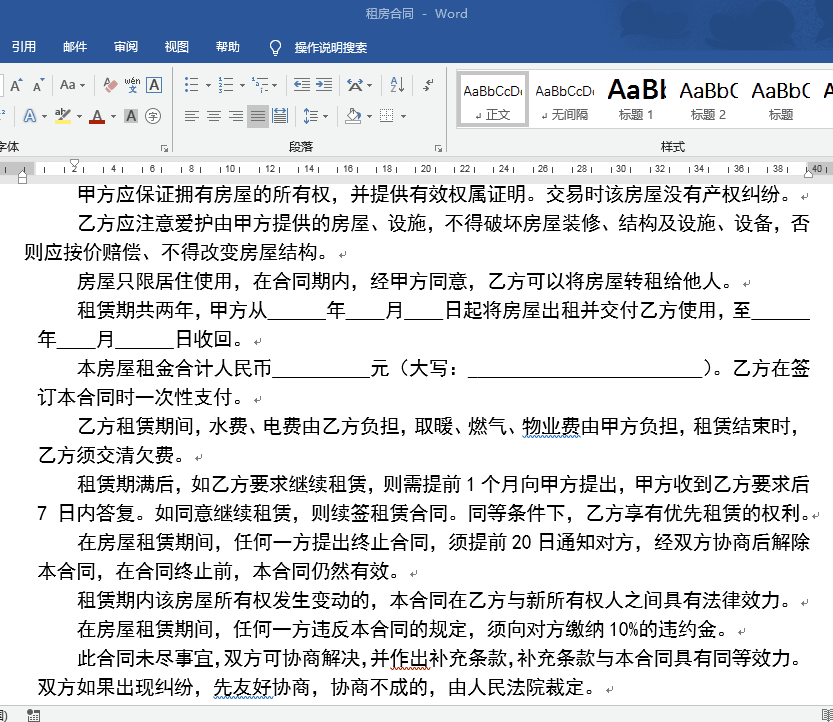Click the Enclose Characters (字) icon

tap(153, 116)
